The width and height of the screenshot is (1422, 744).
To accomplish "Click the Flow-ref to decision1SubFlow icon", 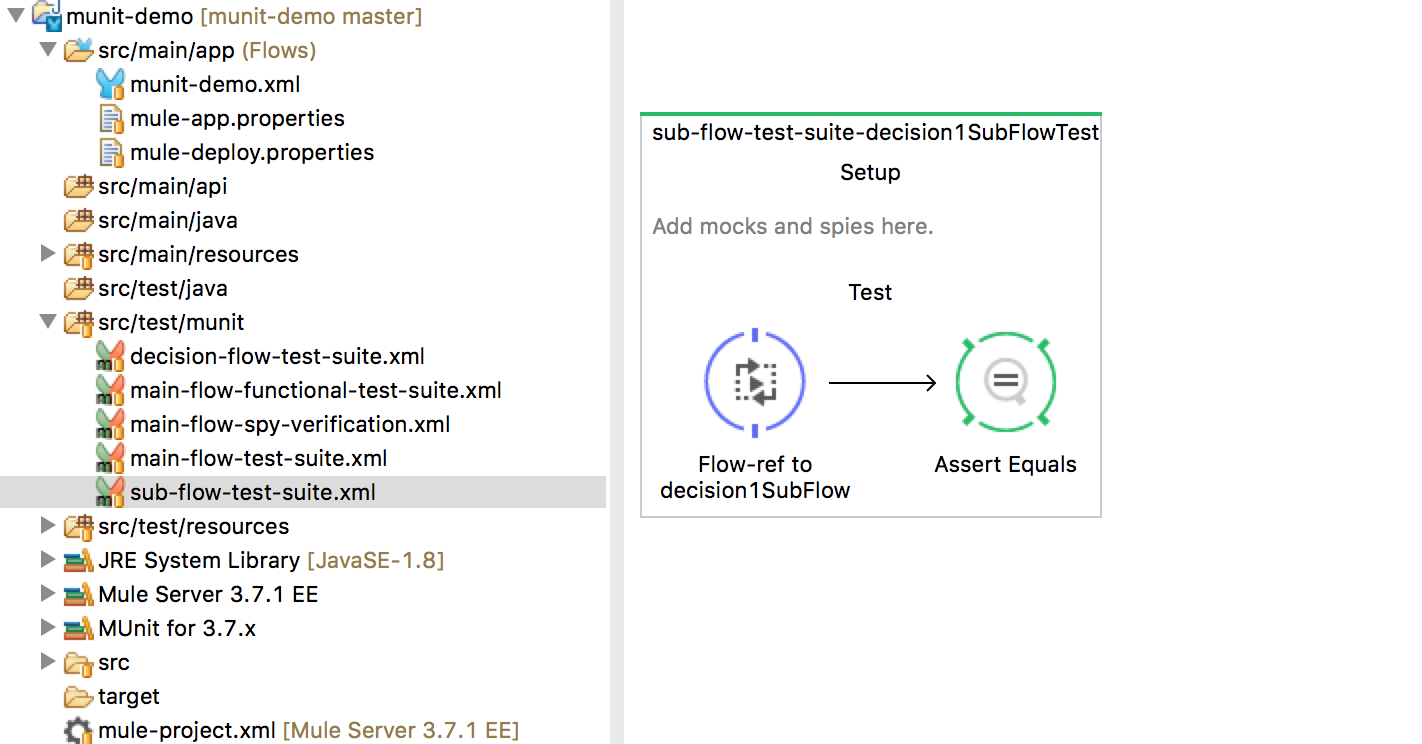I will [755, 382].
